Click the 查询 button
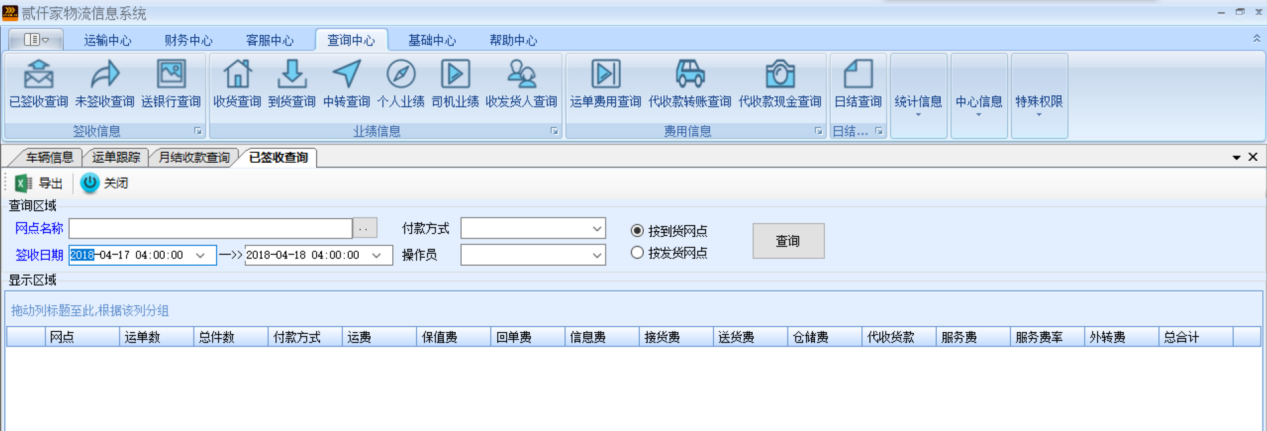Image resolution: width=1267 pixels, height=431 pixels. coord(788,241)
